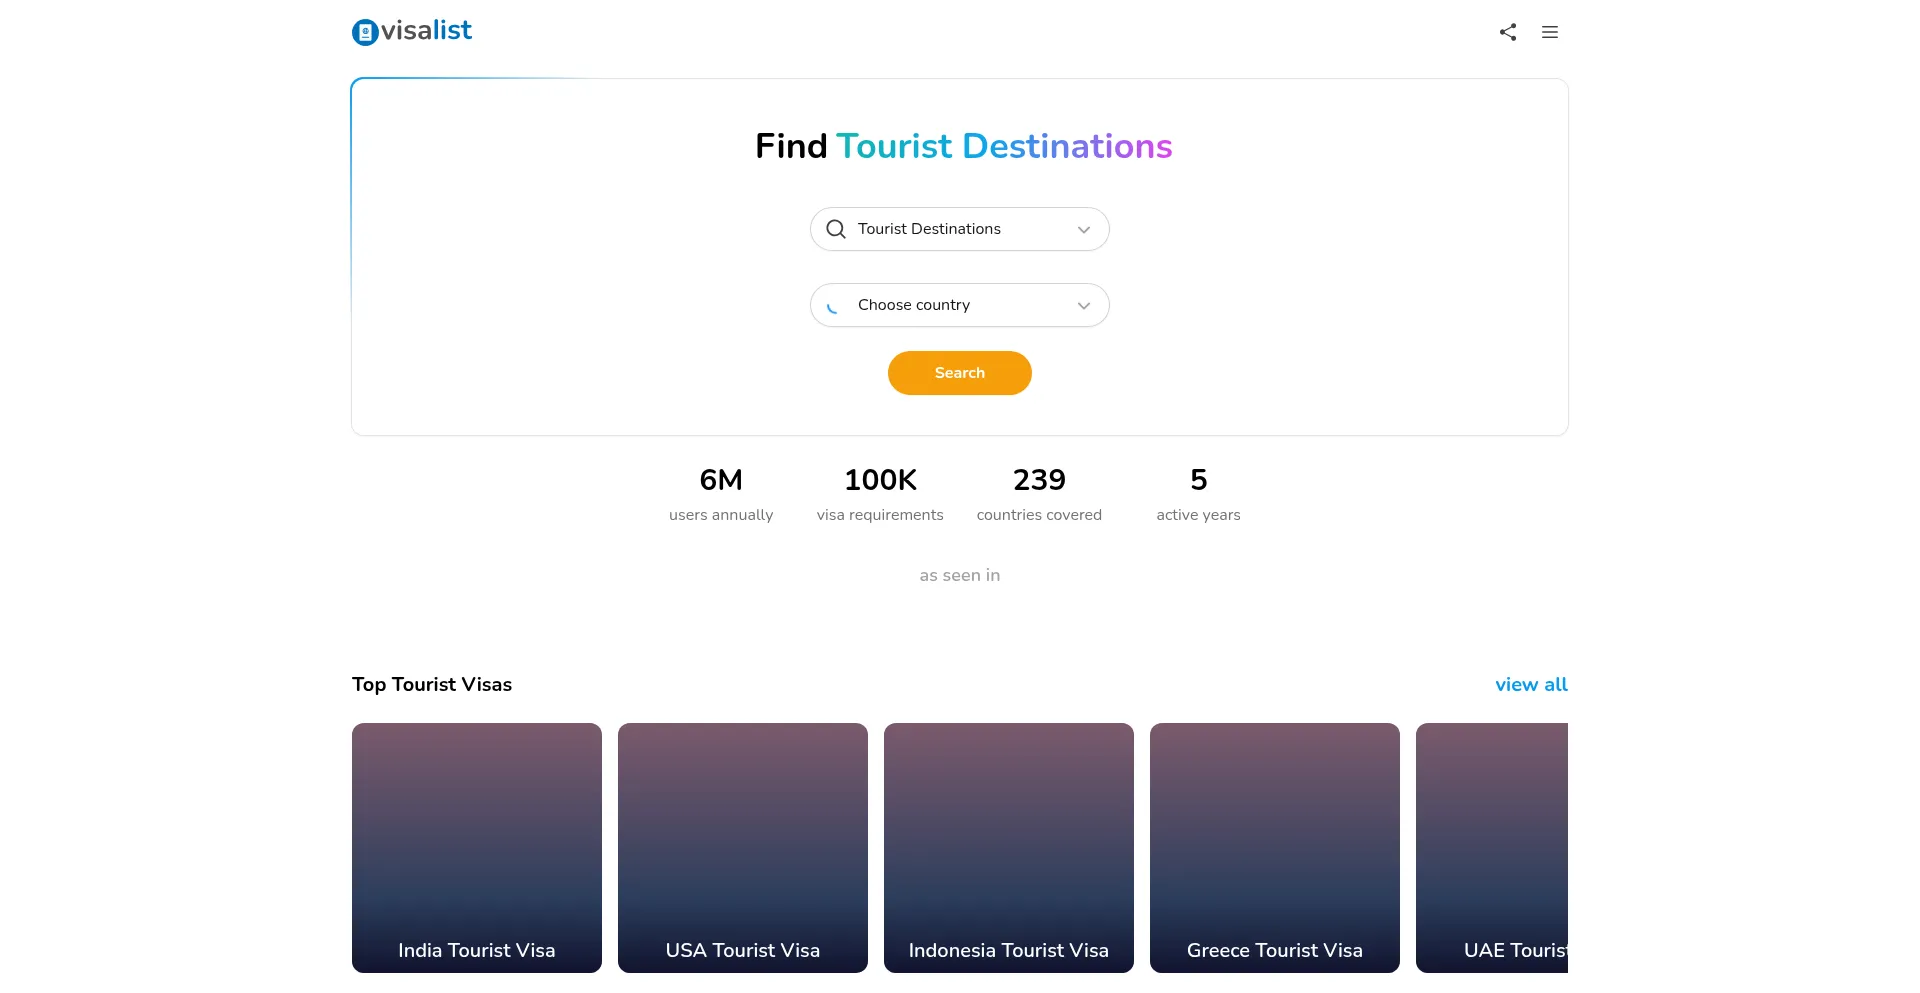
Task: Click the 239 countries covered stat
Action: 1039,494
